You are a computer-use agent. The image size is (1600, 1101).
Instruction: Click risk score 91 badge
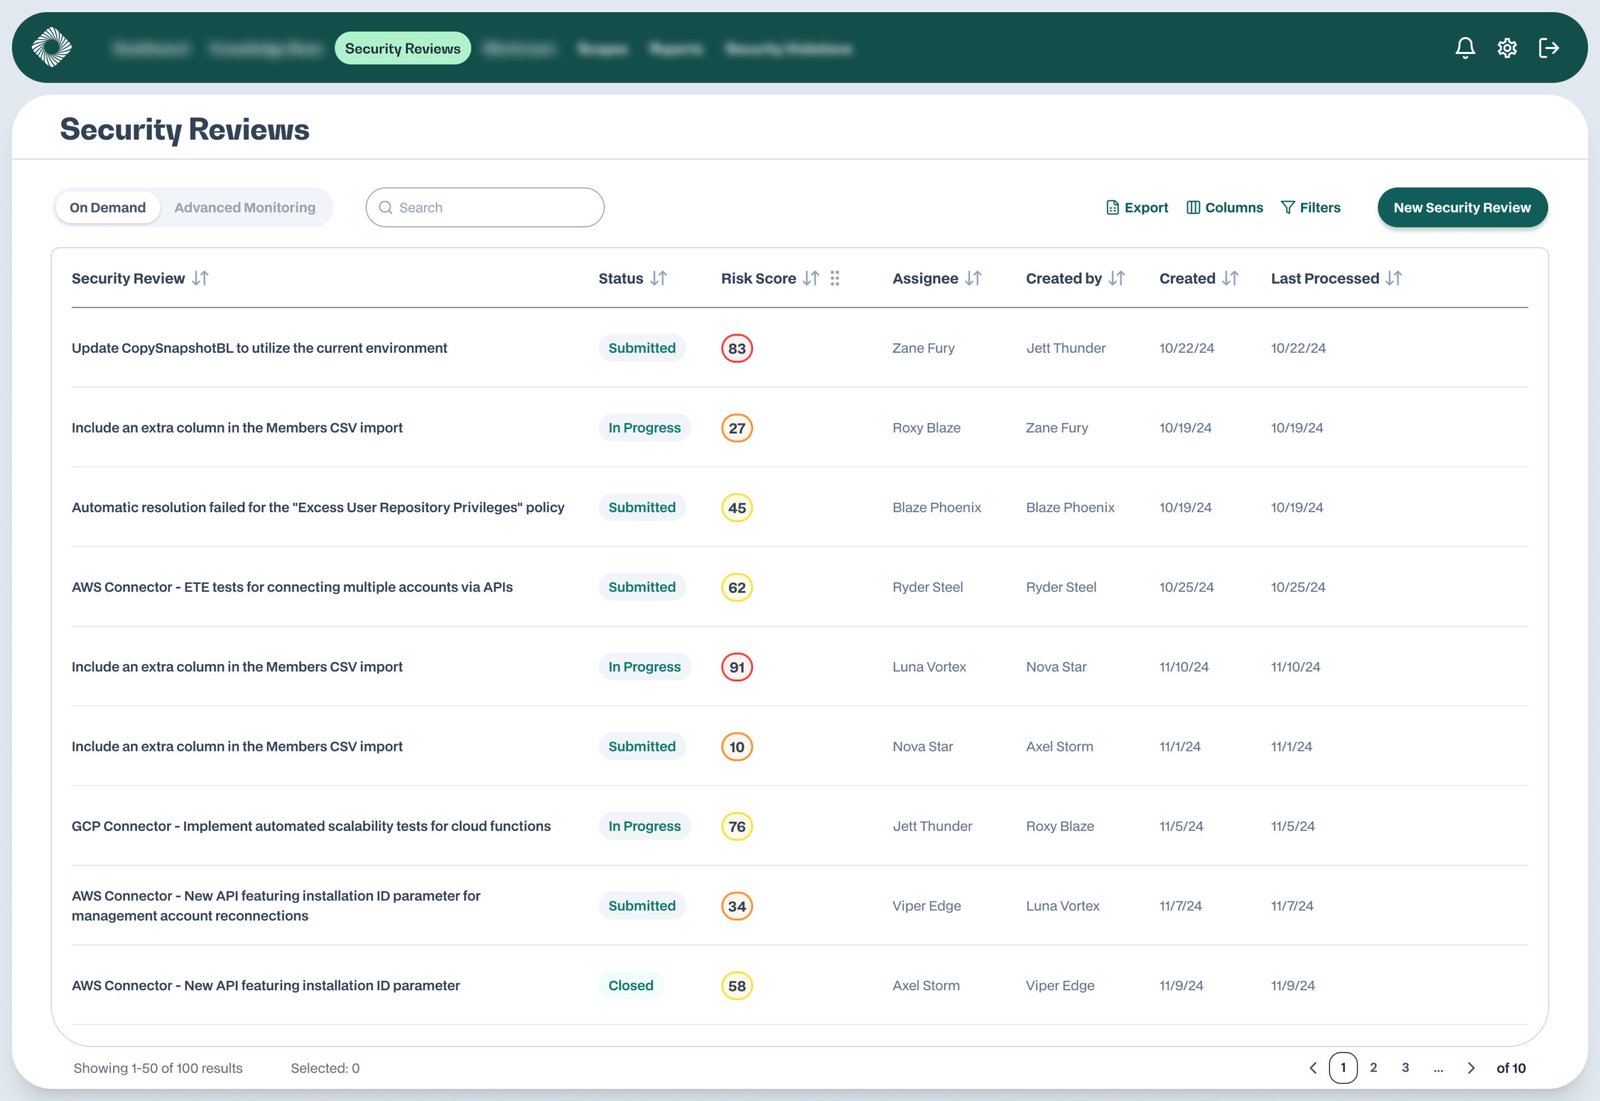pyautogui.click(x=737, y=667)
